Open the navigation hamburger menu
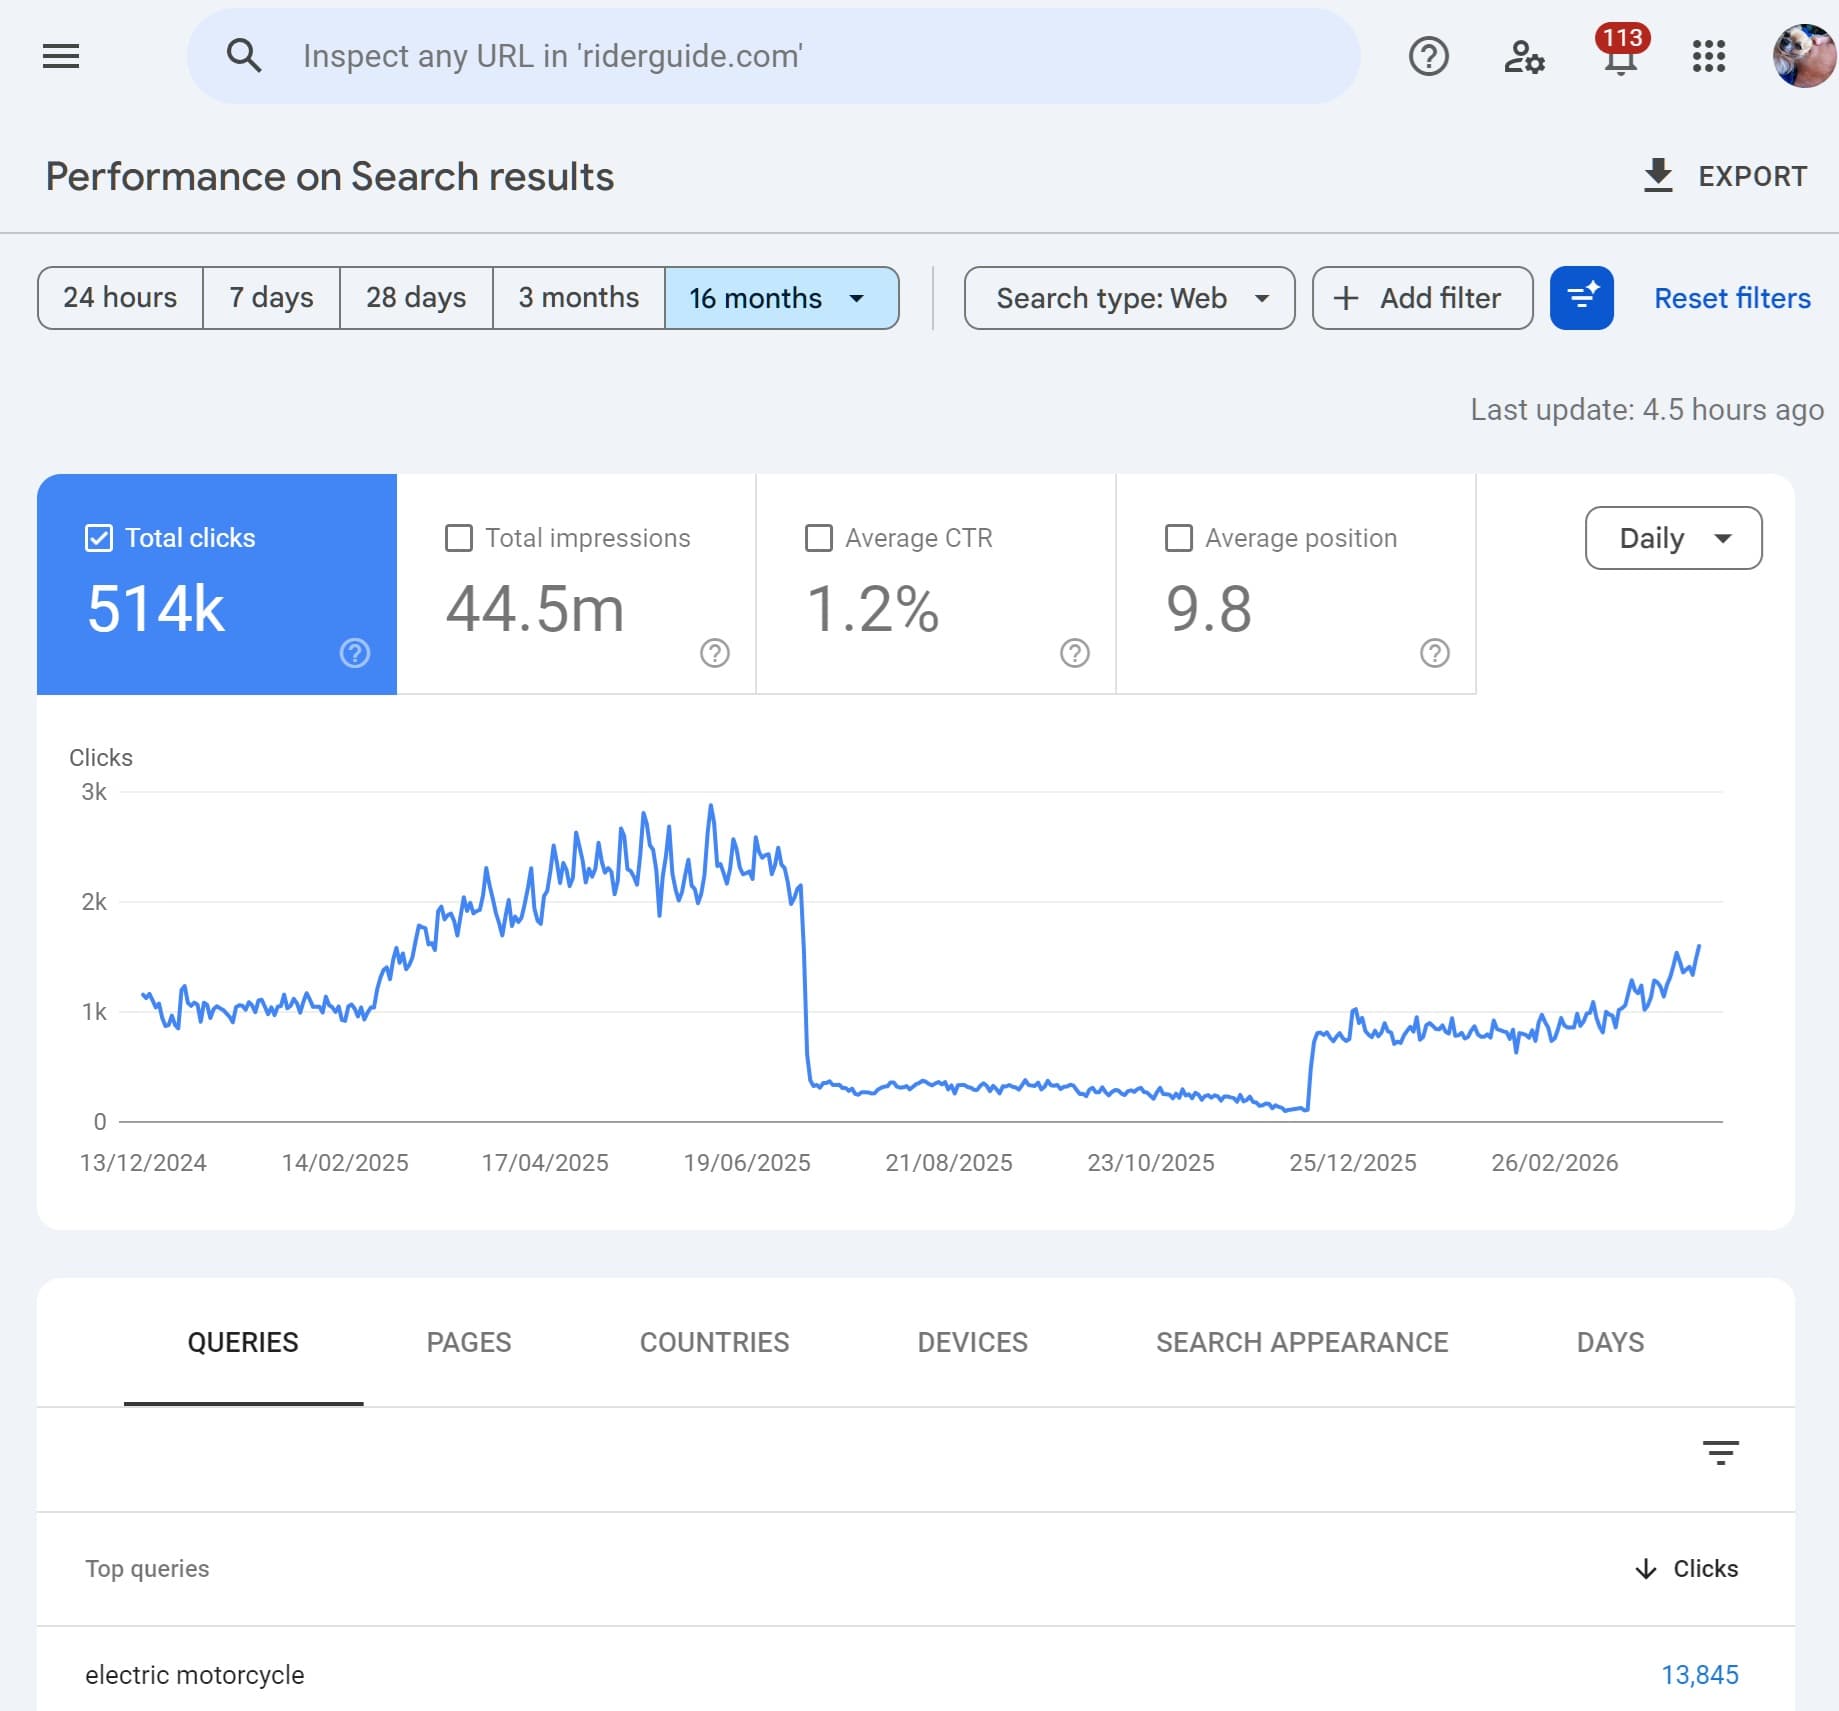 click(x=59, y=56)
